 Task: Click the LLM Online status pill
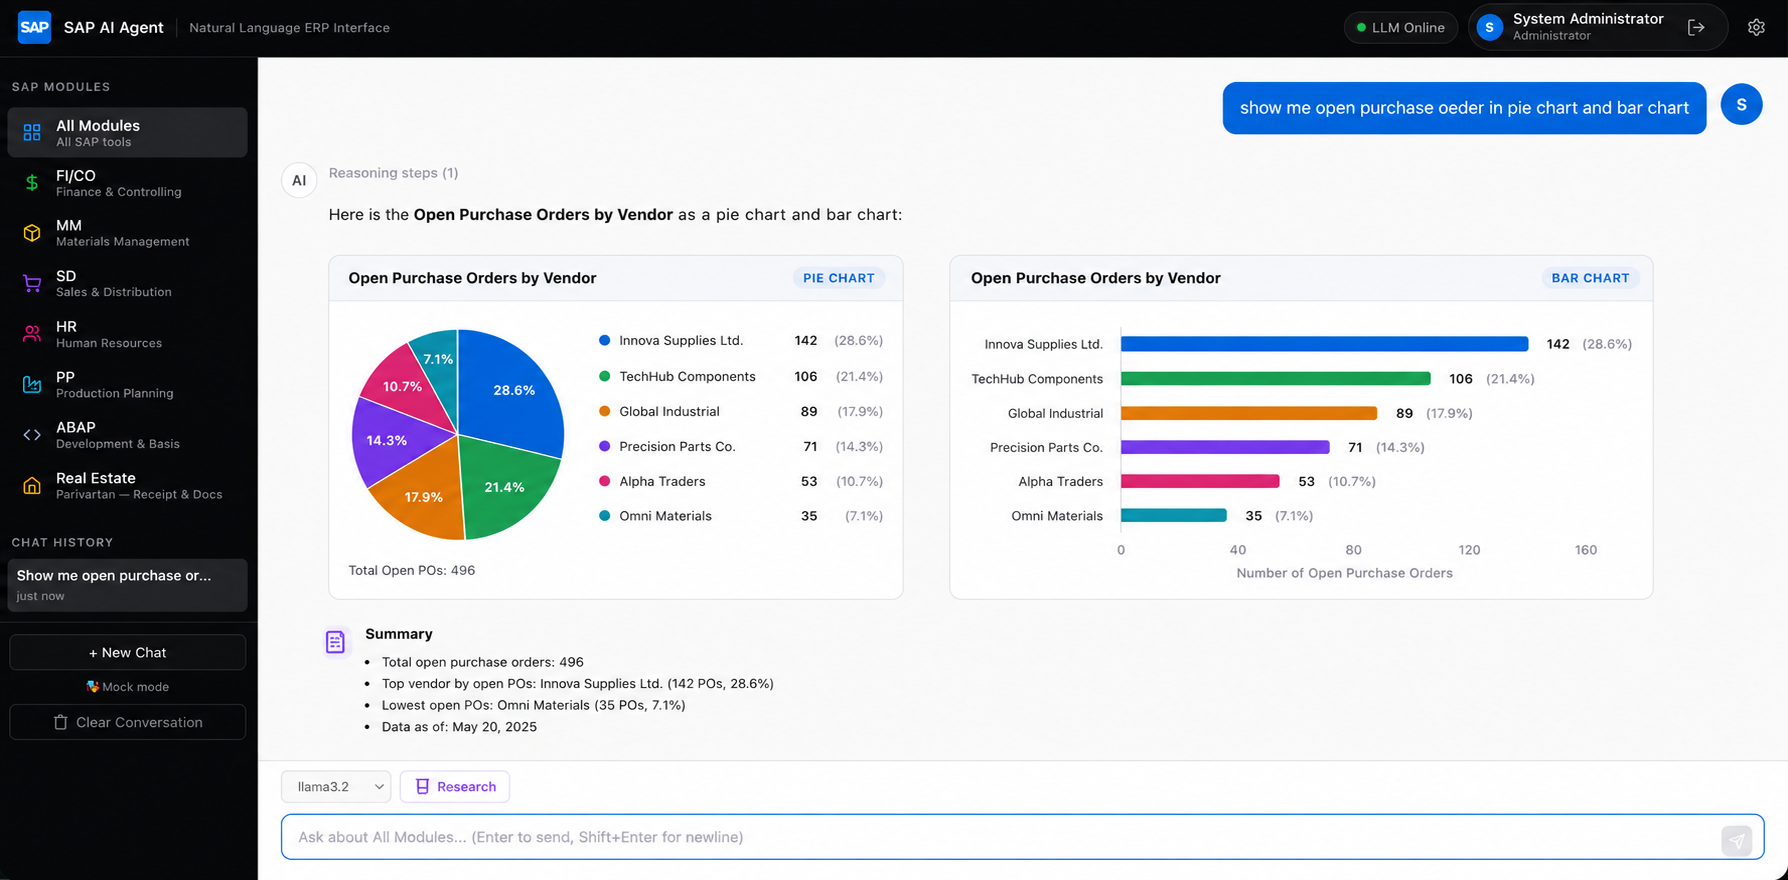[1401, 28]
